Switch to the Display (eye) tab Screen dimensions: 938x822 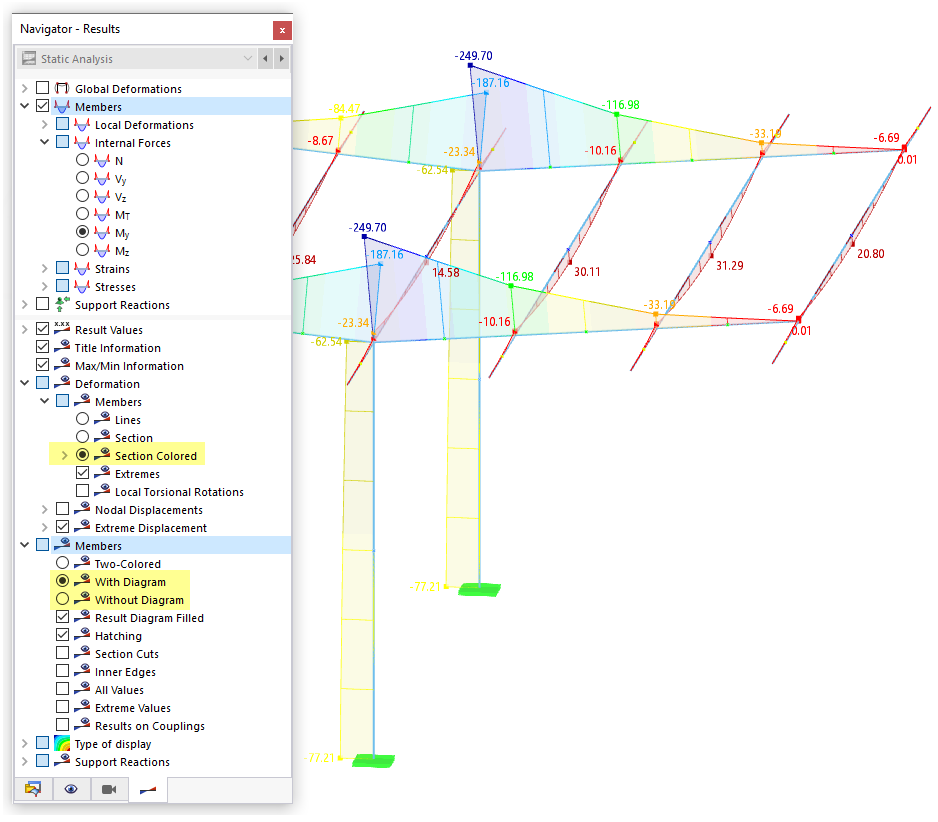[71, 788]
